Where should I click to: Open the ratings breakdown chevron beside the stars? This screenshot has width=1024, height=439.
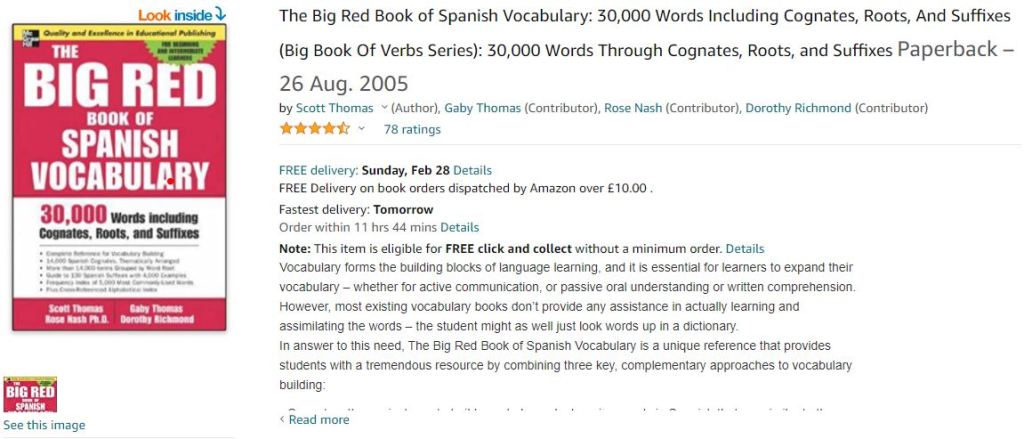pyautogui.click(x=362, y=129)
